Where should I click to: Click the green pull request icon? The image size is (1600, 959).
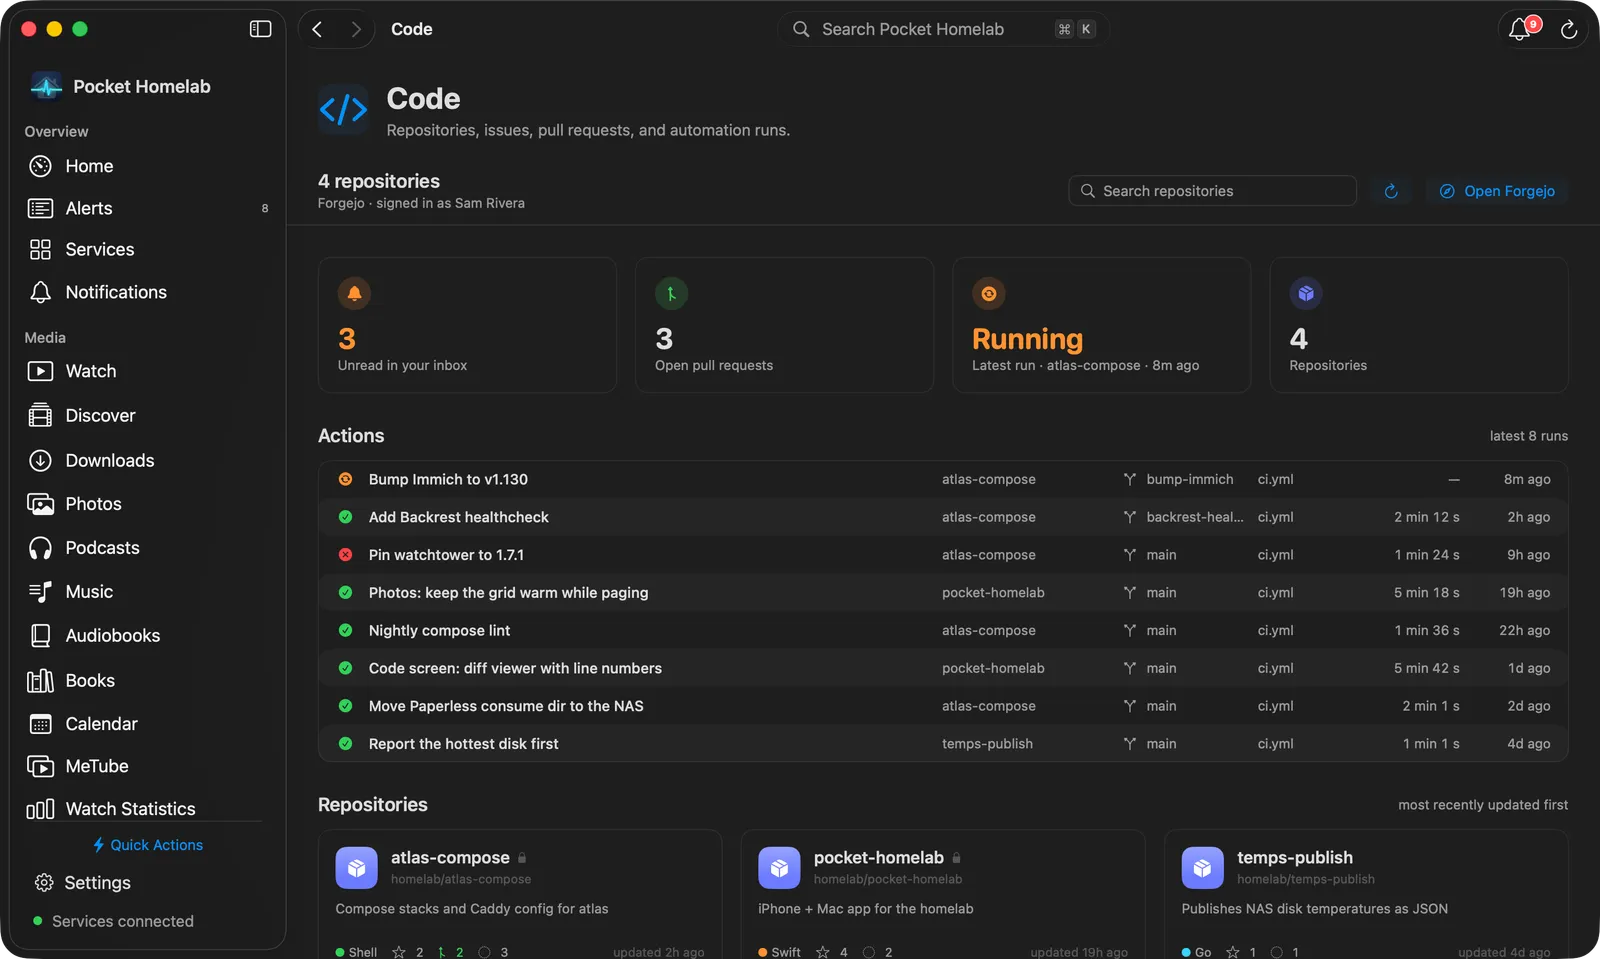(671, 293)
